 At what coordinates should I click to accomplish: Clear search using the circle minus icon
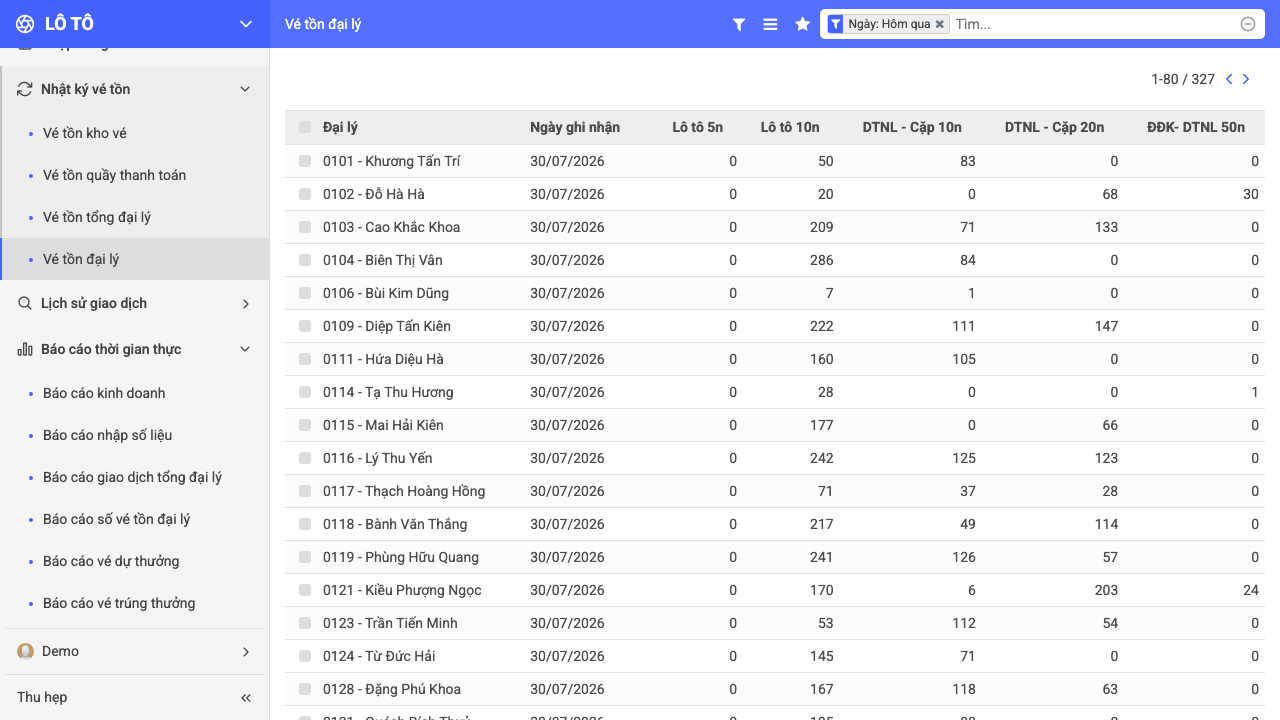[1248, 24]
